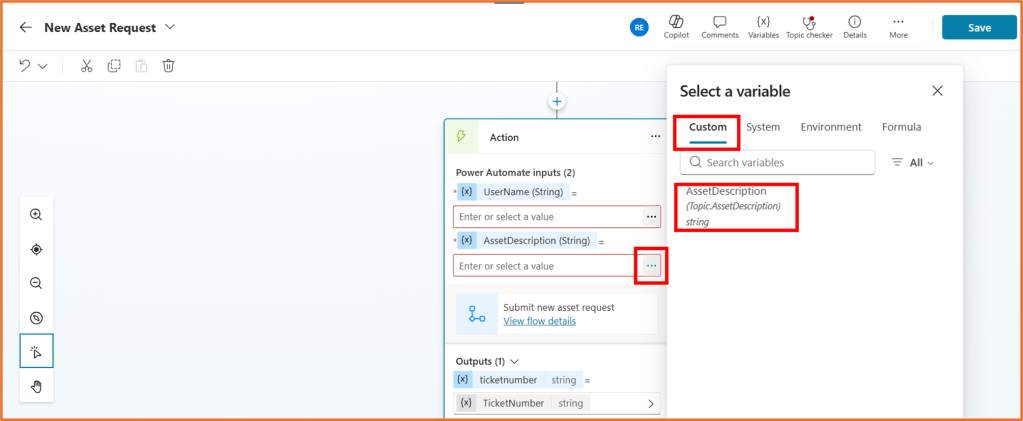Click the Action node lightning icon
1023x421 pixels.
[x=462, y=136]
